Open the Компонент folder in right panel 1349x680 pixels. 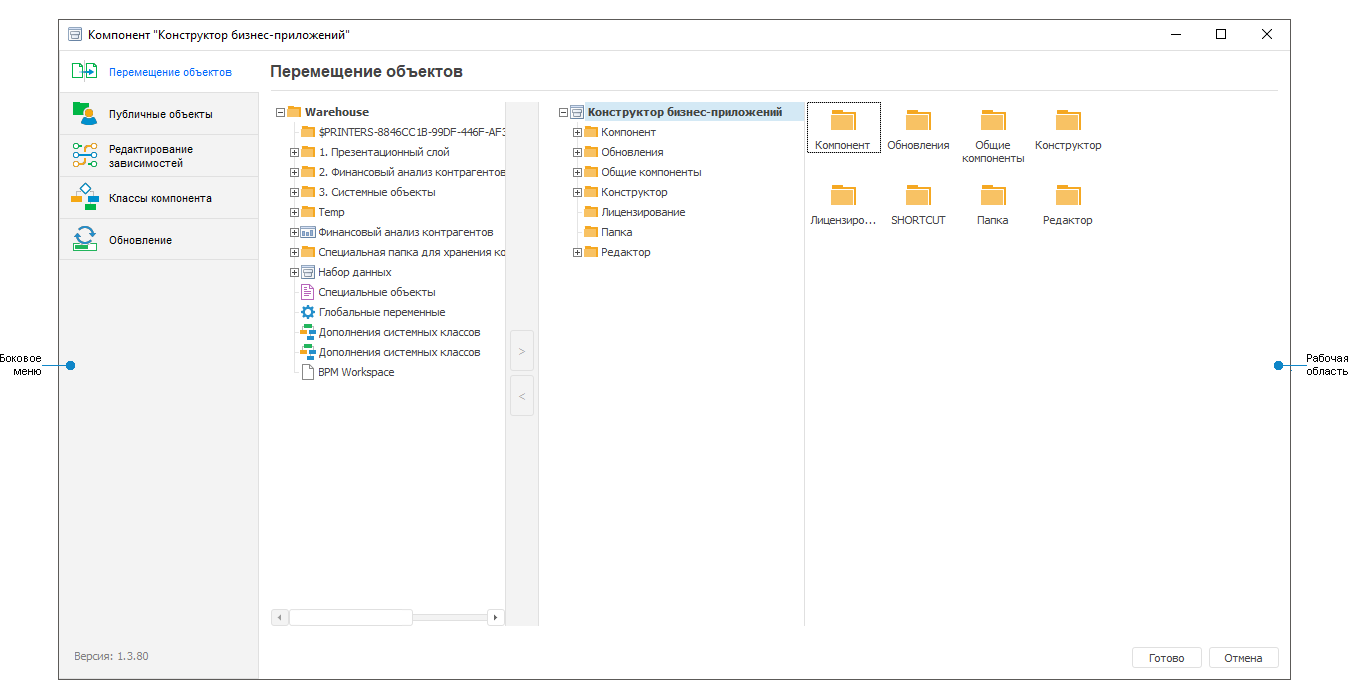click(x=843, y=120)
